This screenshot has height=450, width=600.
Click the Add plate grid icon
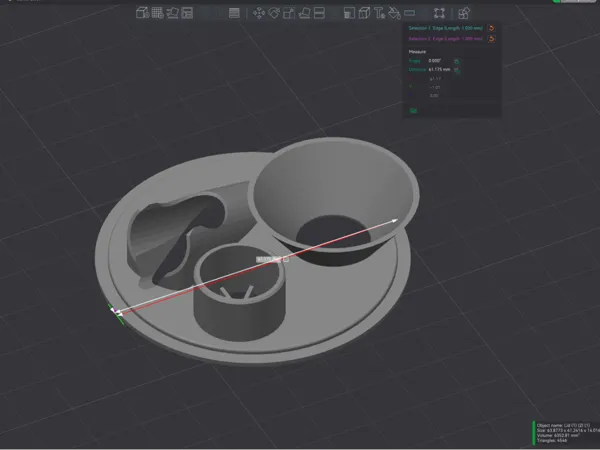coord(158,13)
